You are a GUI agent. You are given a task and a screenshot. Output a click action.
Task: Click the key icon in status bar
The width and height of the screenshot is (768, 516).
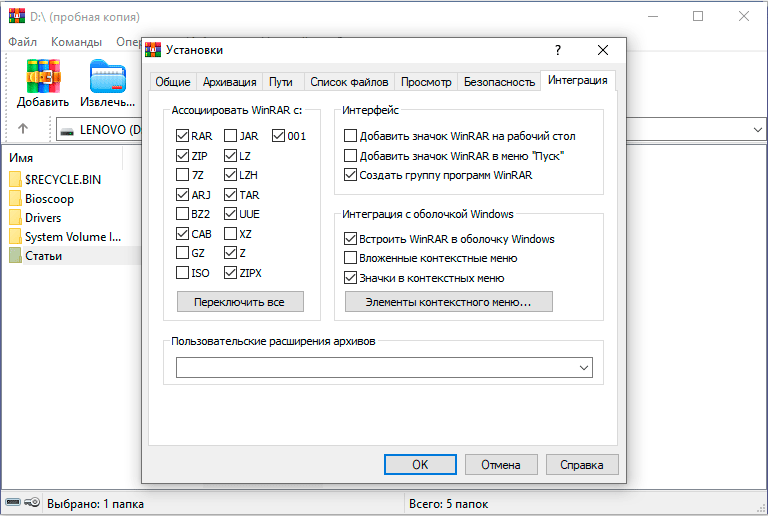point(32,502)
